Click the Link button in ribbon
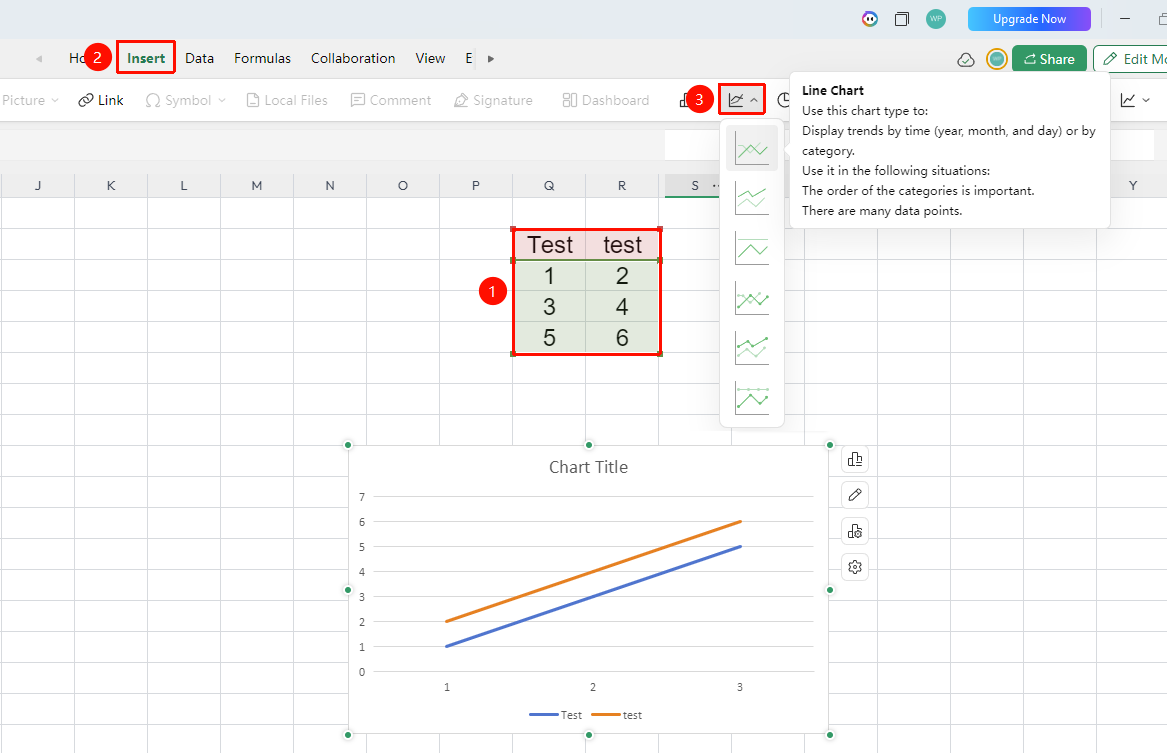This screenshot has width=1167, height=753. (x=101, y=100)
